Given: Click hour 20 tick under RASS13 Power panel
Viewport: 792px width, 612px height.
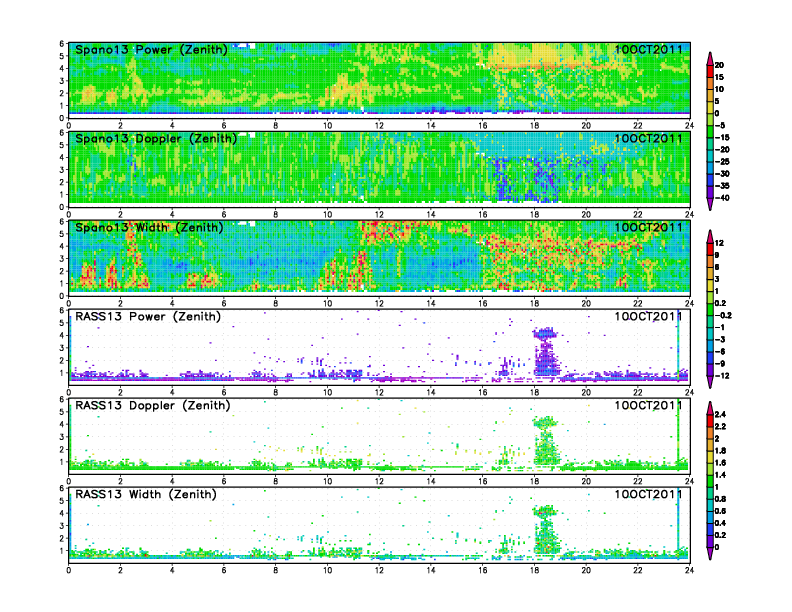Looking at the screenshot, I should [x=586, y=392].
